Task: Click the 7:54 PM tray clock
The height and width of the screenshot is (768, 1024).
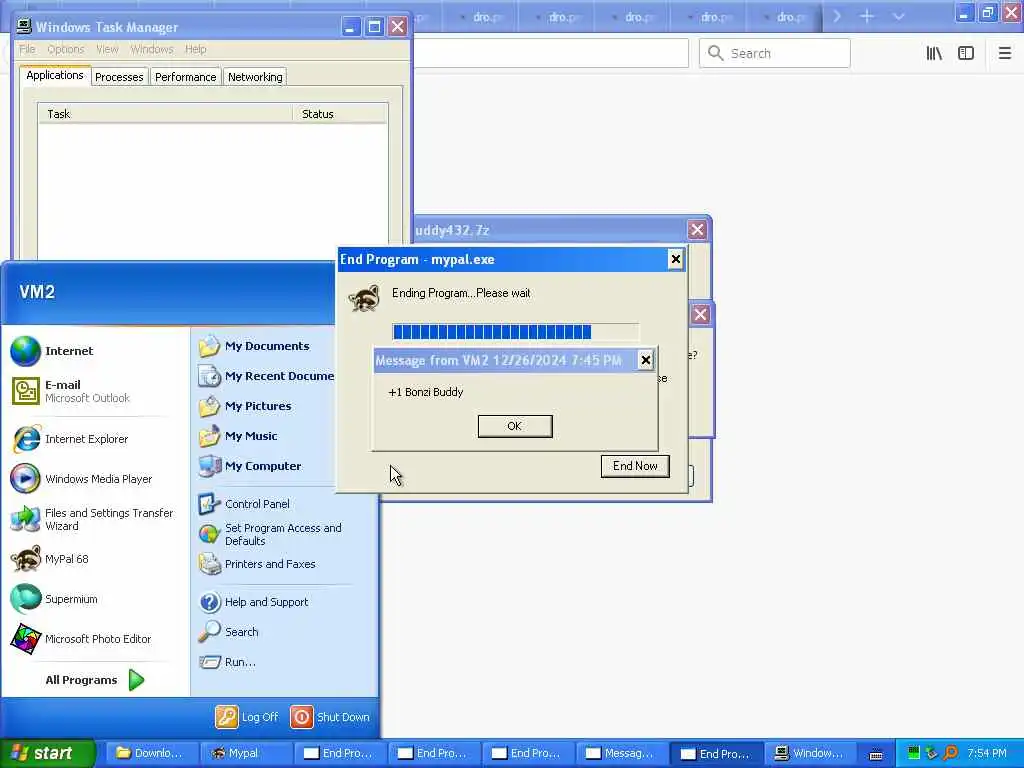Action: click(987, 754)
